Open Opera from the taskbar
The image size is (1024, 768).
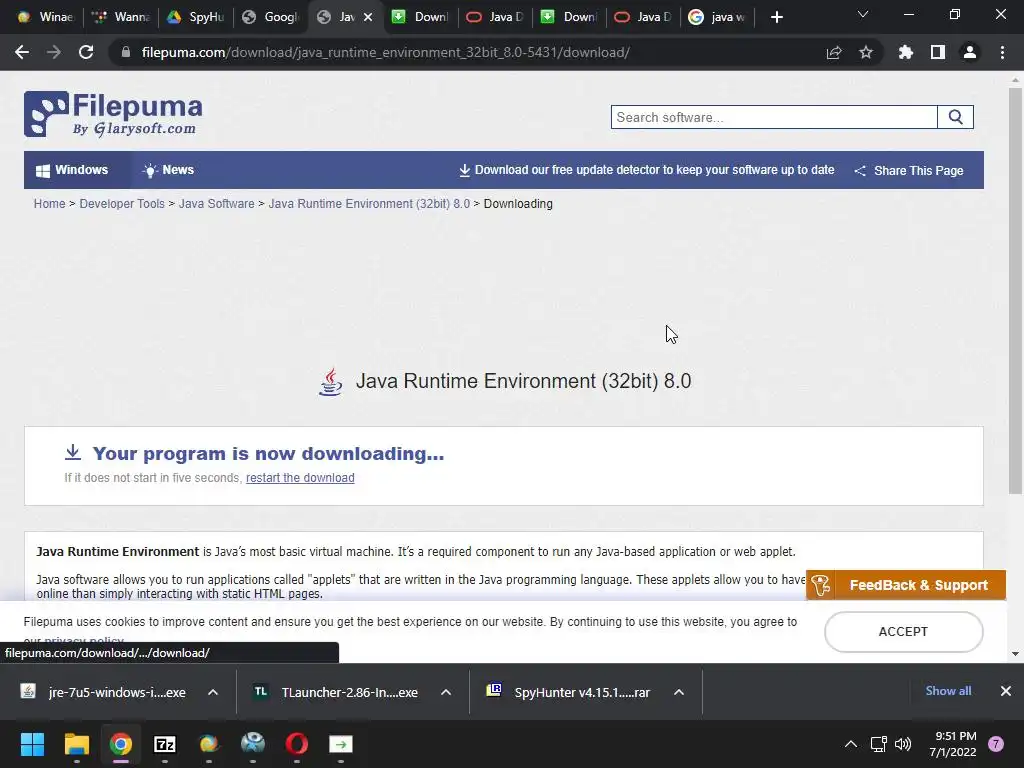pyautogui.click(x=296, y=744)
